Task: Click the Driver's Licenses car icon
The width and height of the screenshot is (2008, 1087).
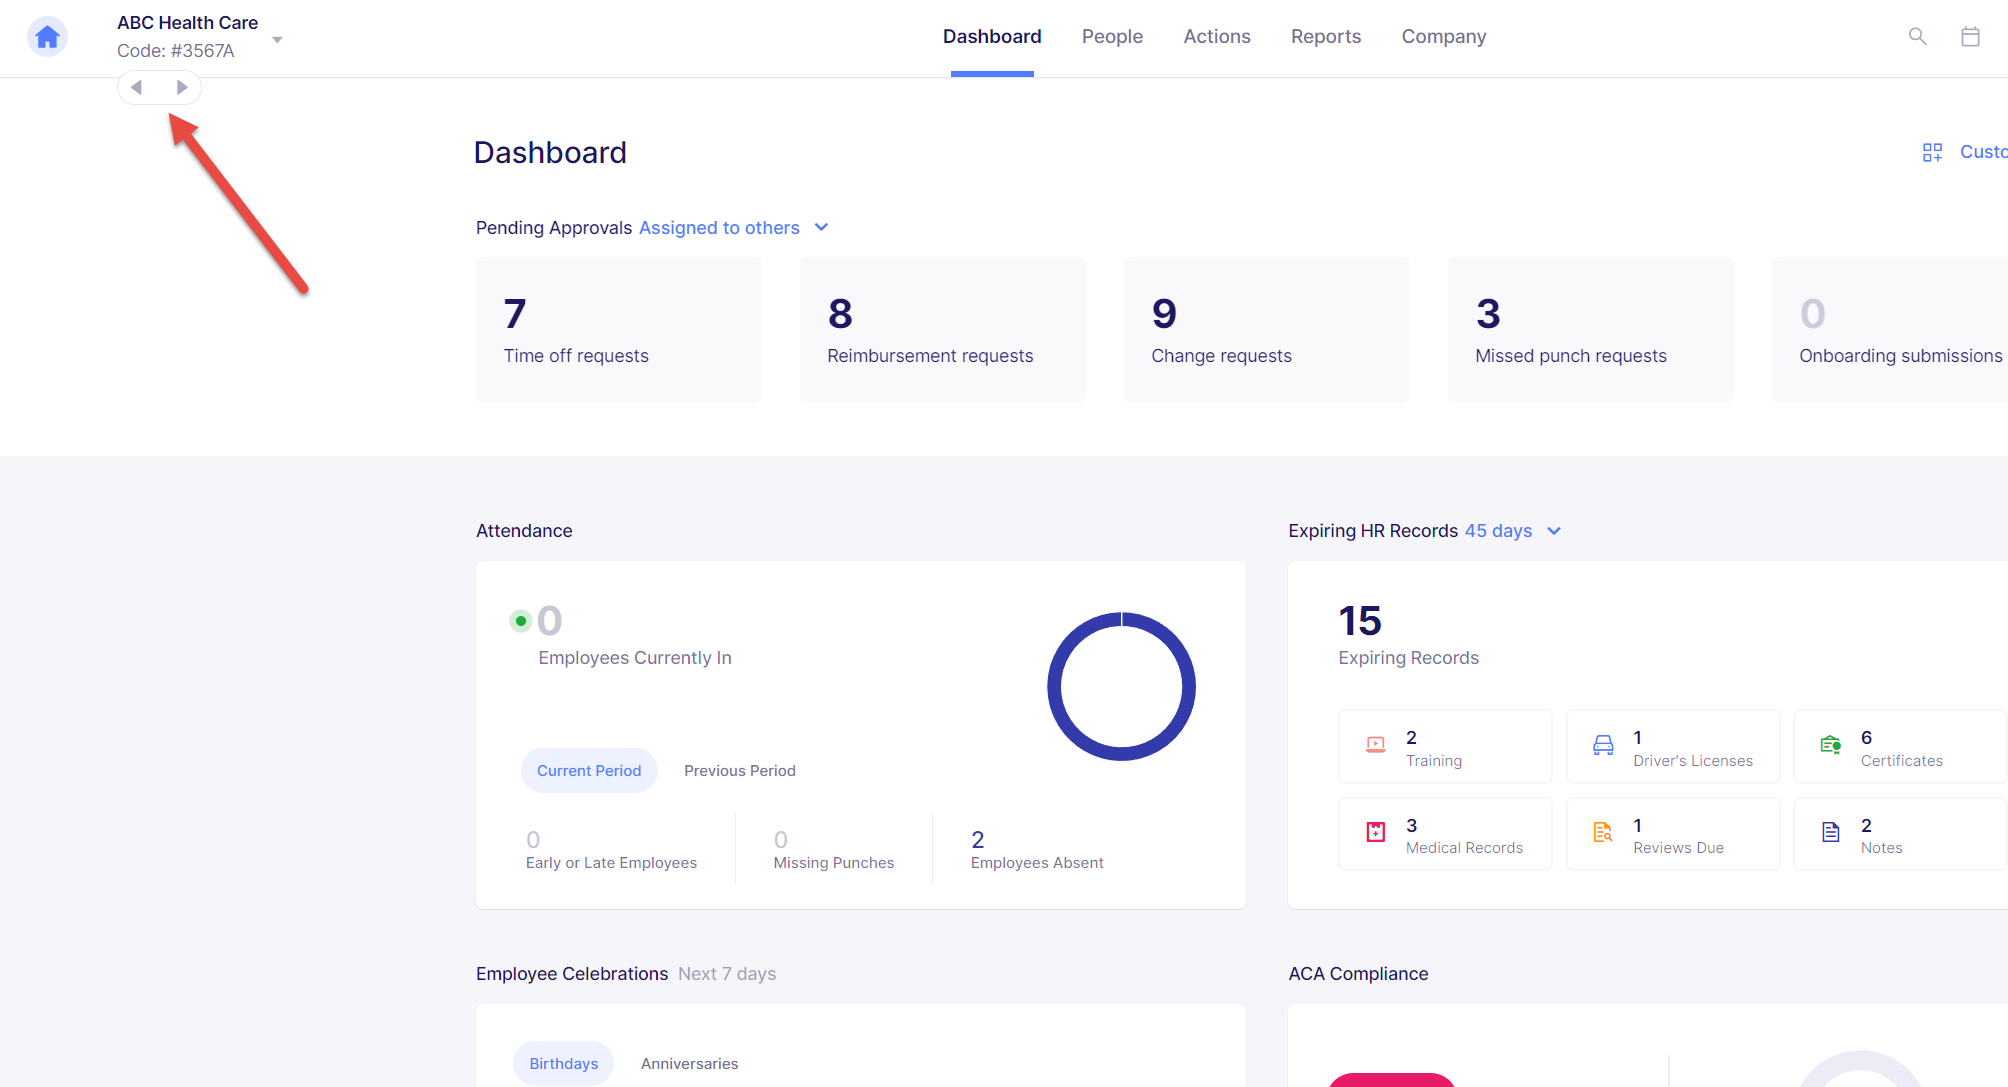Action: click(1603, 745)
